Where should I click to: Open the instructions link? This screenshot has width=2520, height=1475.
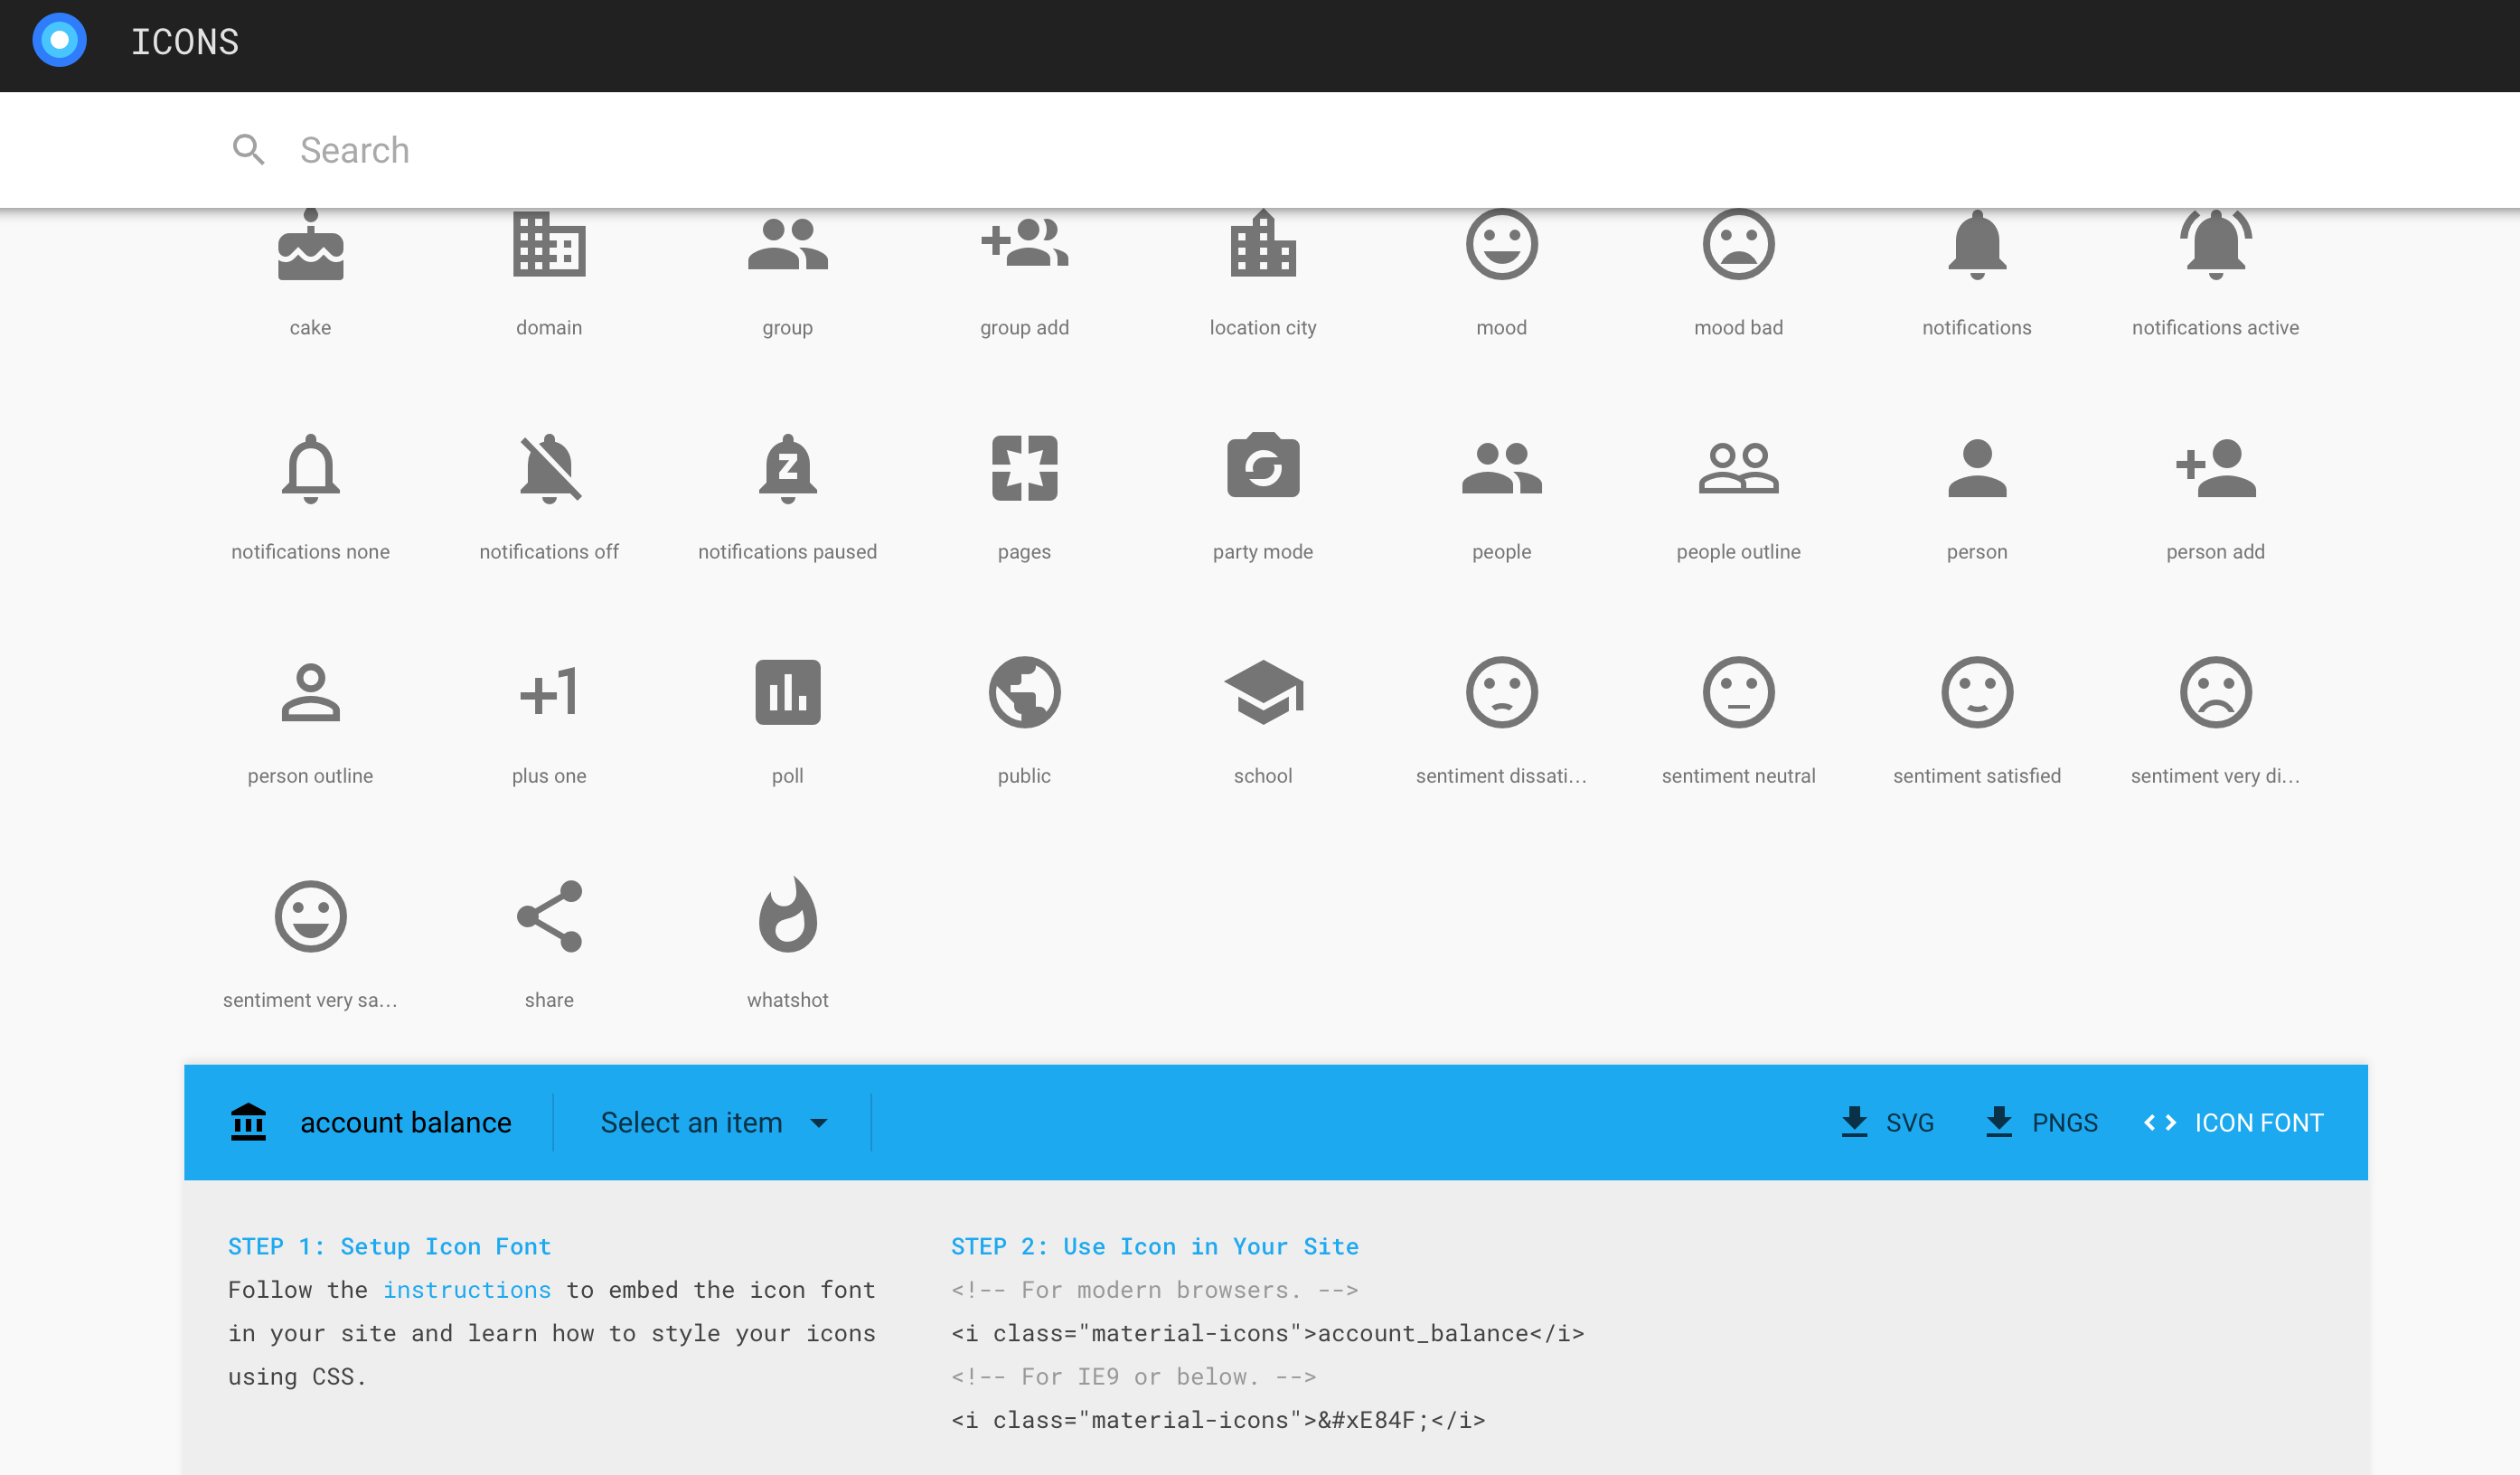point(467,1290)
